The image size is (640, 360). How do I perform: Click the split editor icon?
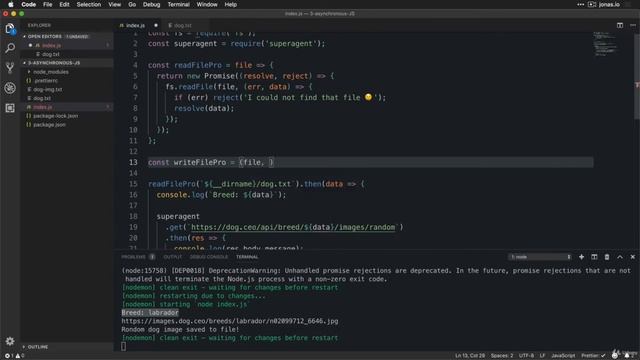tap(620, 25)
